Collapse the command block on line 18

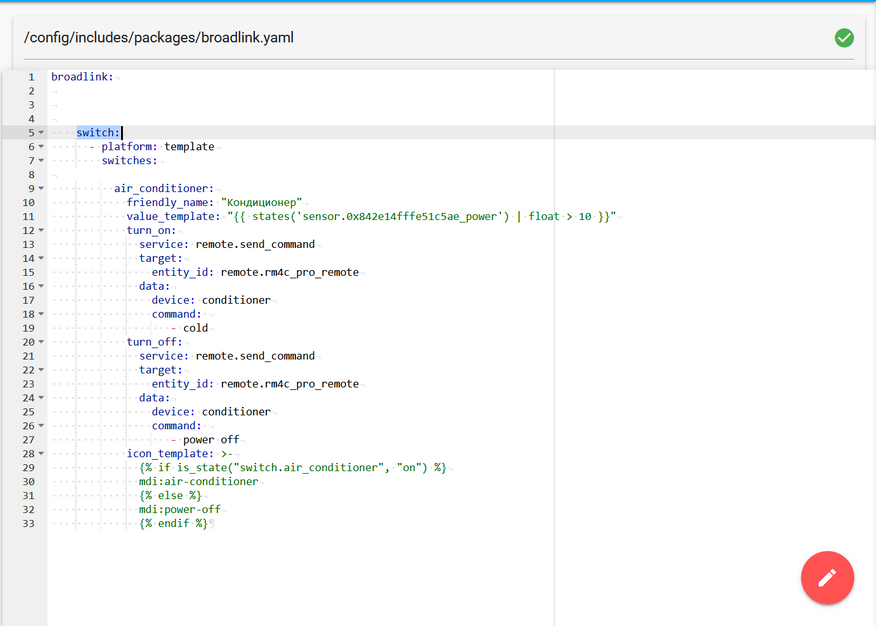(41, 314)
